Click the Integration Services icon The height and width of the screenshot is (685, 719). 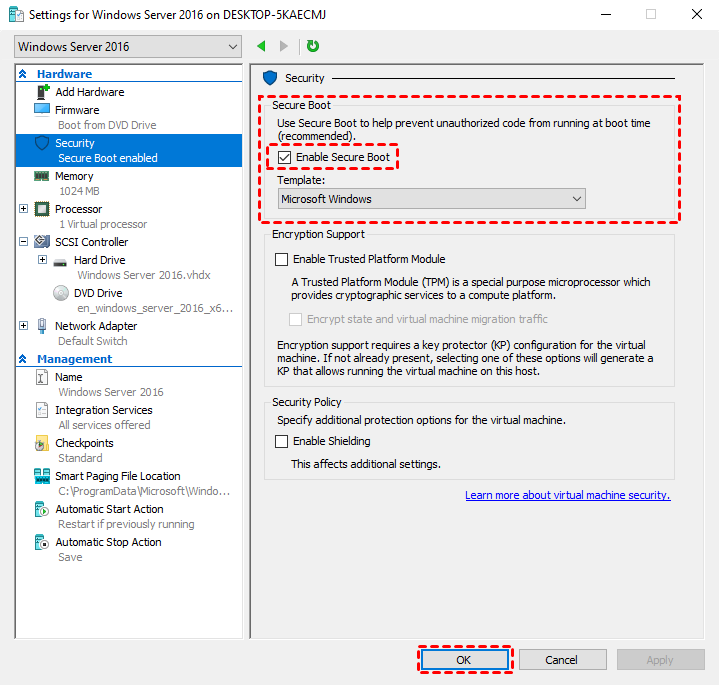pos(42,410)
